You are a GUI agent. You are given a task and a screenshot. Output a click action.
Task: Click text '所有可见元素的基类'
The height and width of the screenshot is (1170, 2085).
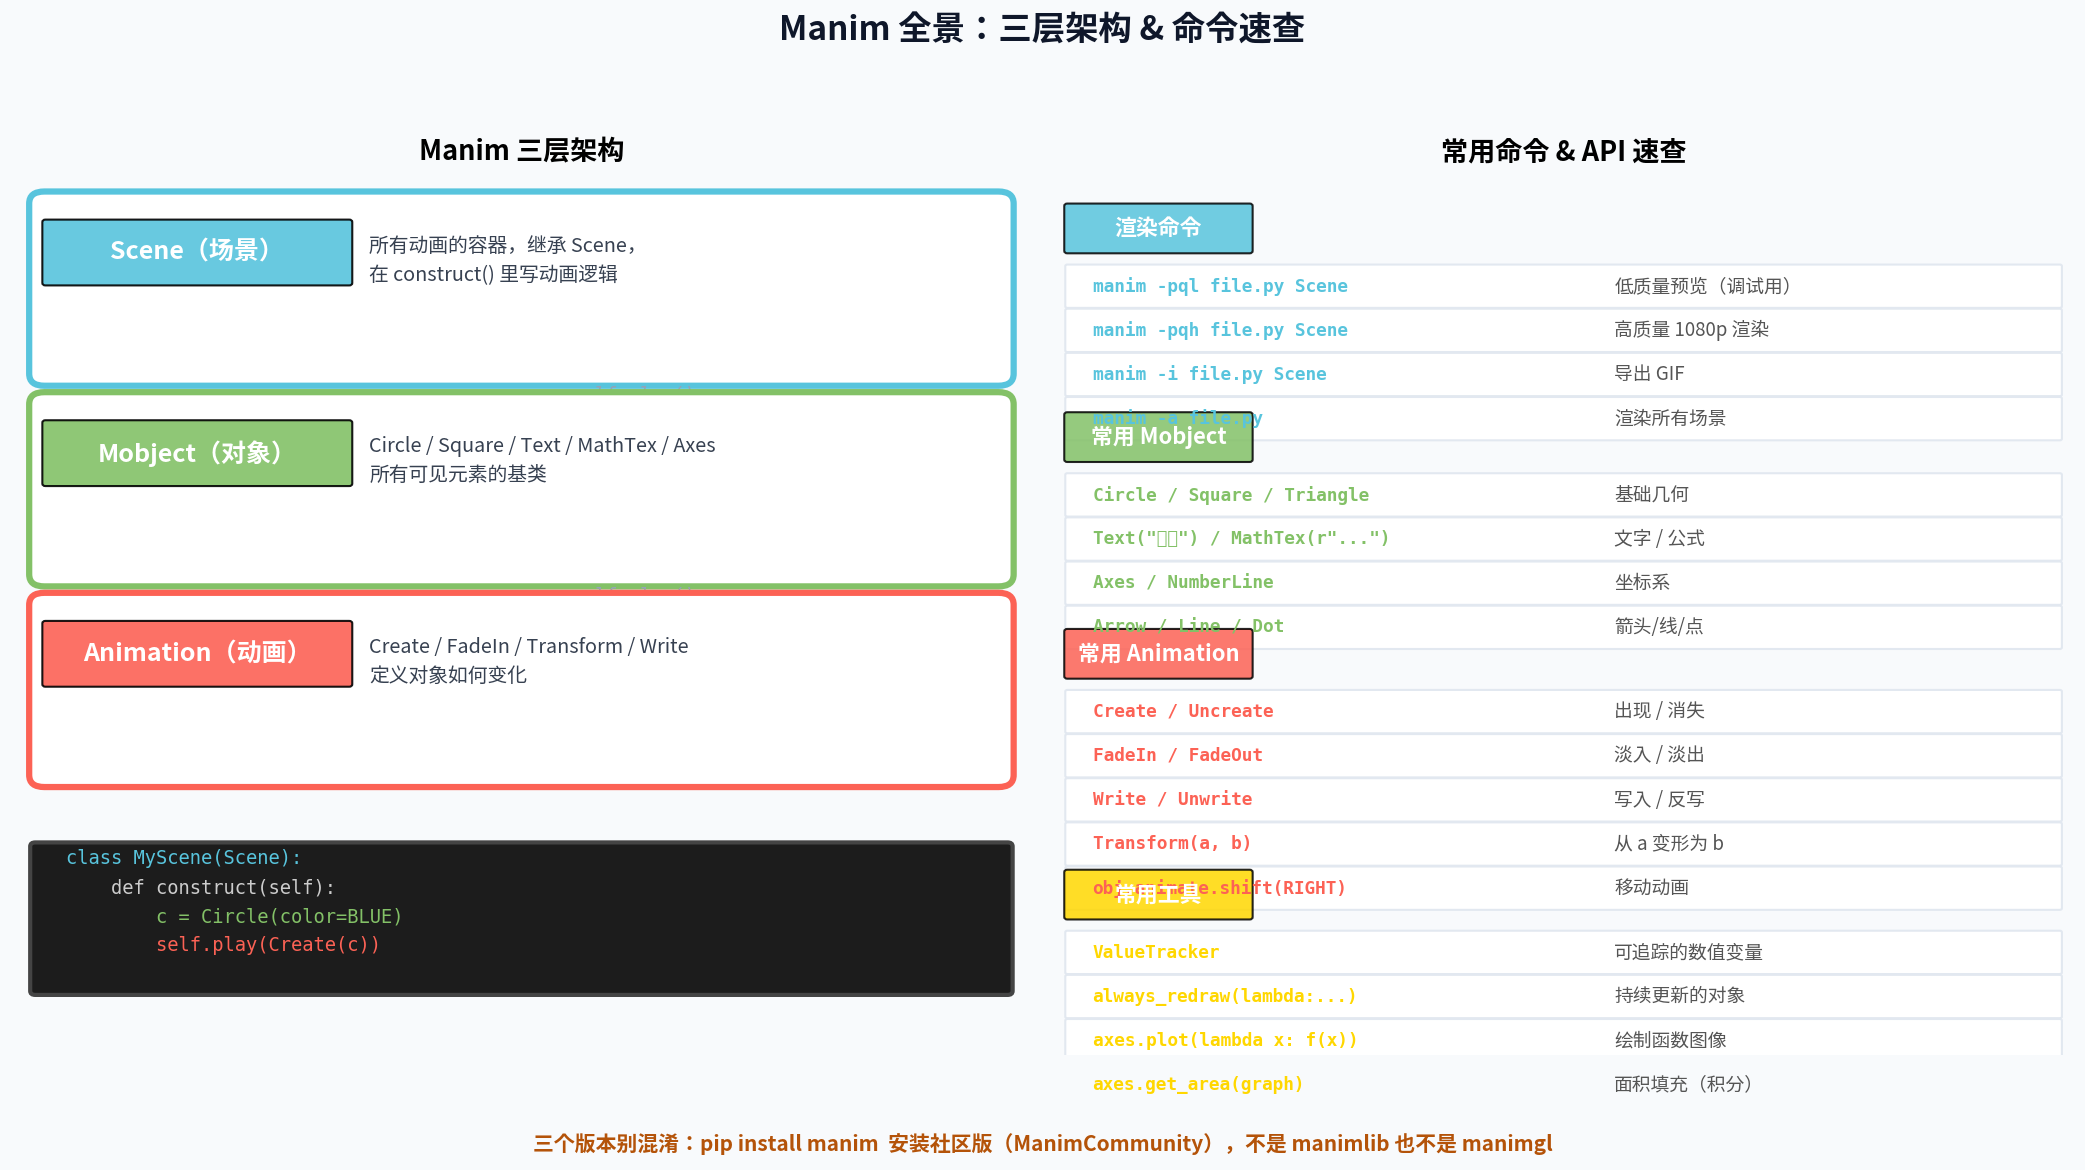coord(458,474)
